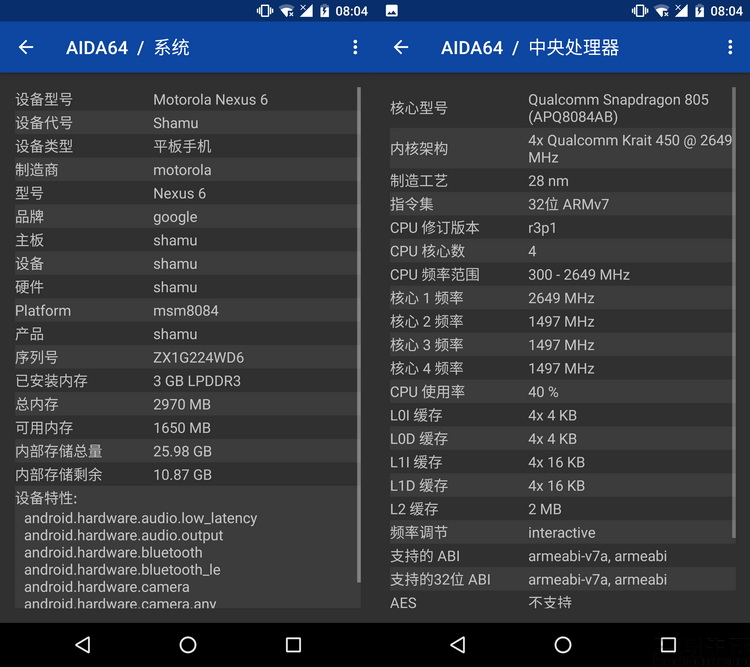The width and height of the screenshot is (750, 667).
Task: Tap battery icon in left status bar
Action: point(324,11)
